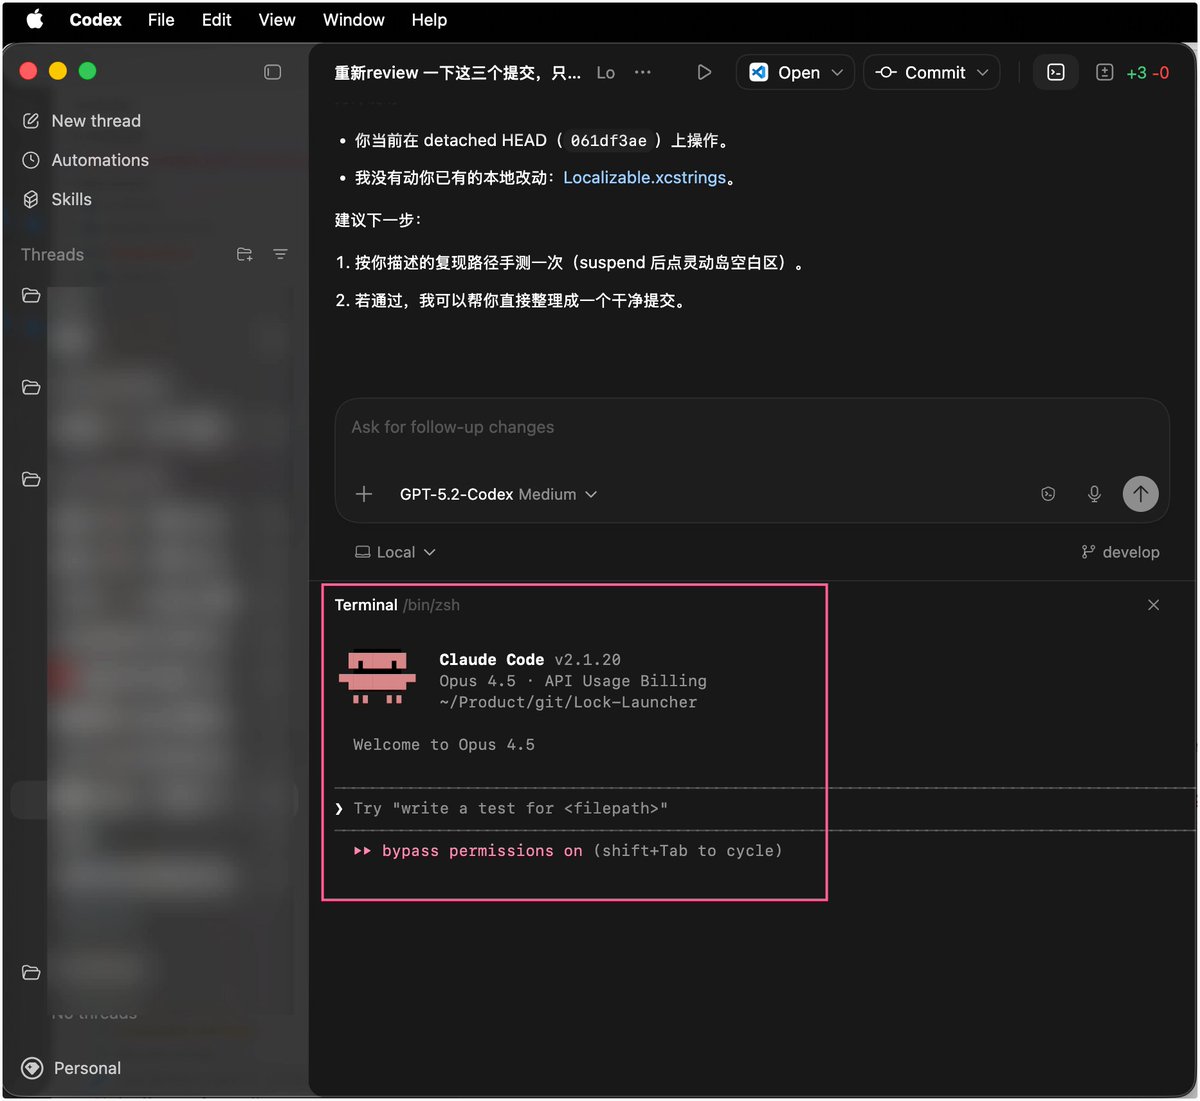The image size is (1200, 1101).
Task: Open the Localizable.xcstrings link
Action: (x=644, y=177)
